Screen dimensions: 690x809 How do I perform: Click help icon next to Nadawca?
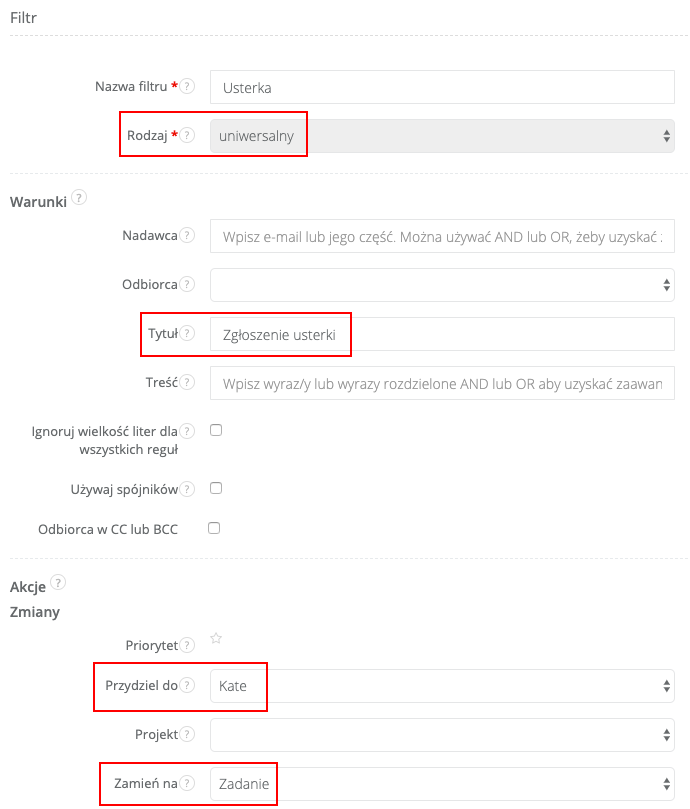(188, 236)
